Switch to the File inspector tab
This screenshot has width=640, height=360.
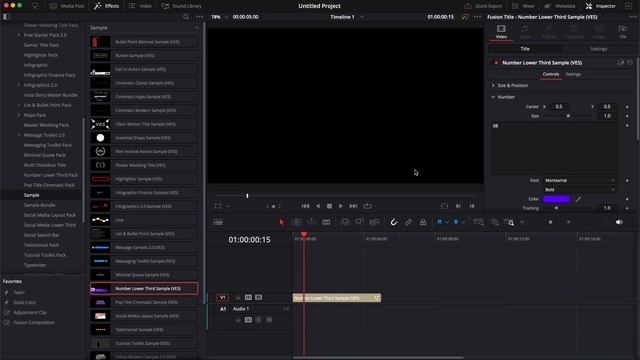coord(622,32)
